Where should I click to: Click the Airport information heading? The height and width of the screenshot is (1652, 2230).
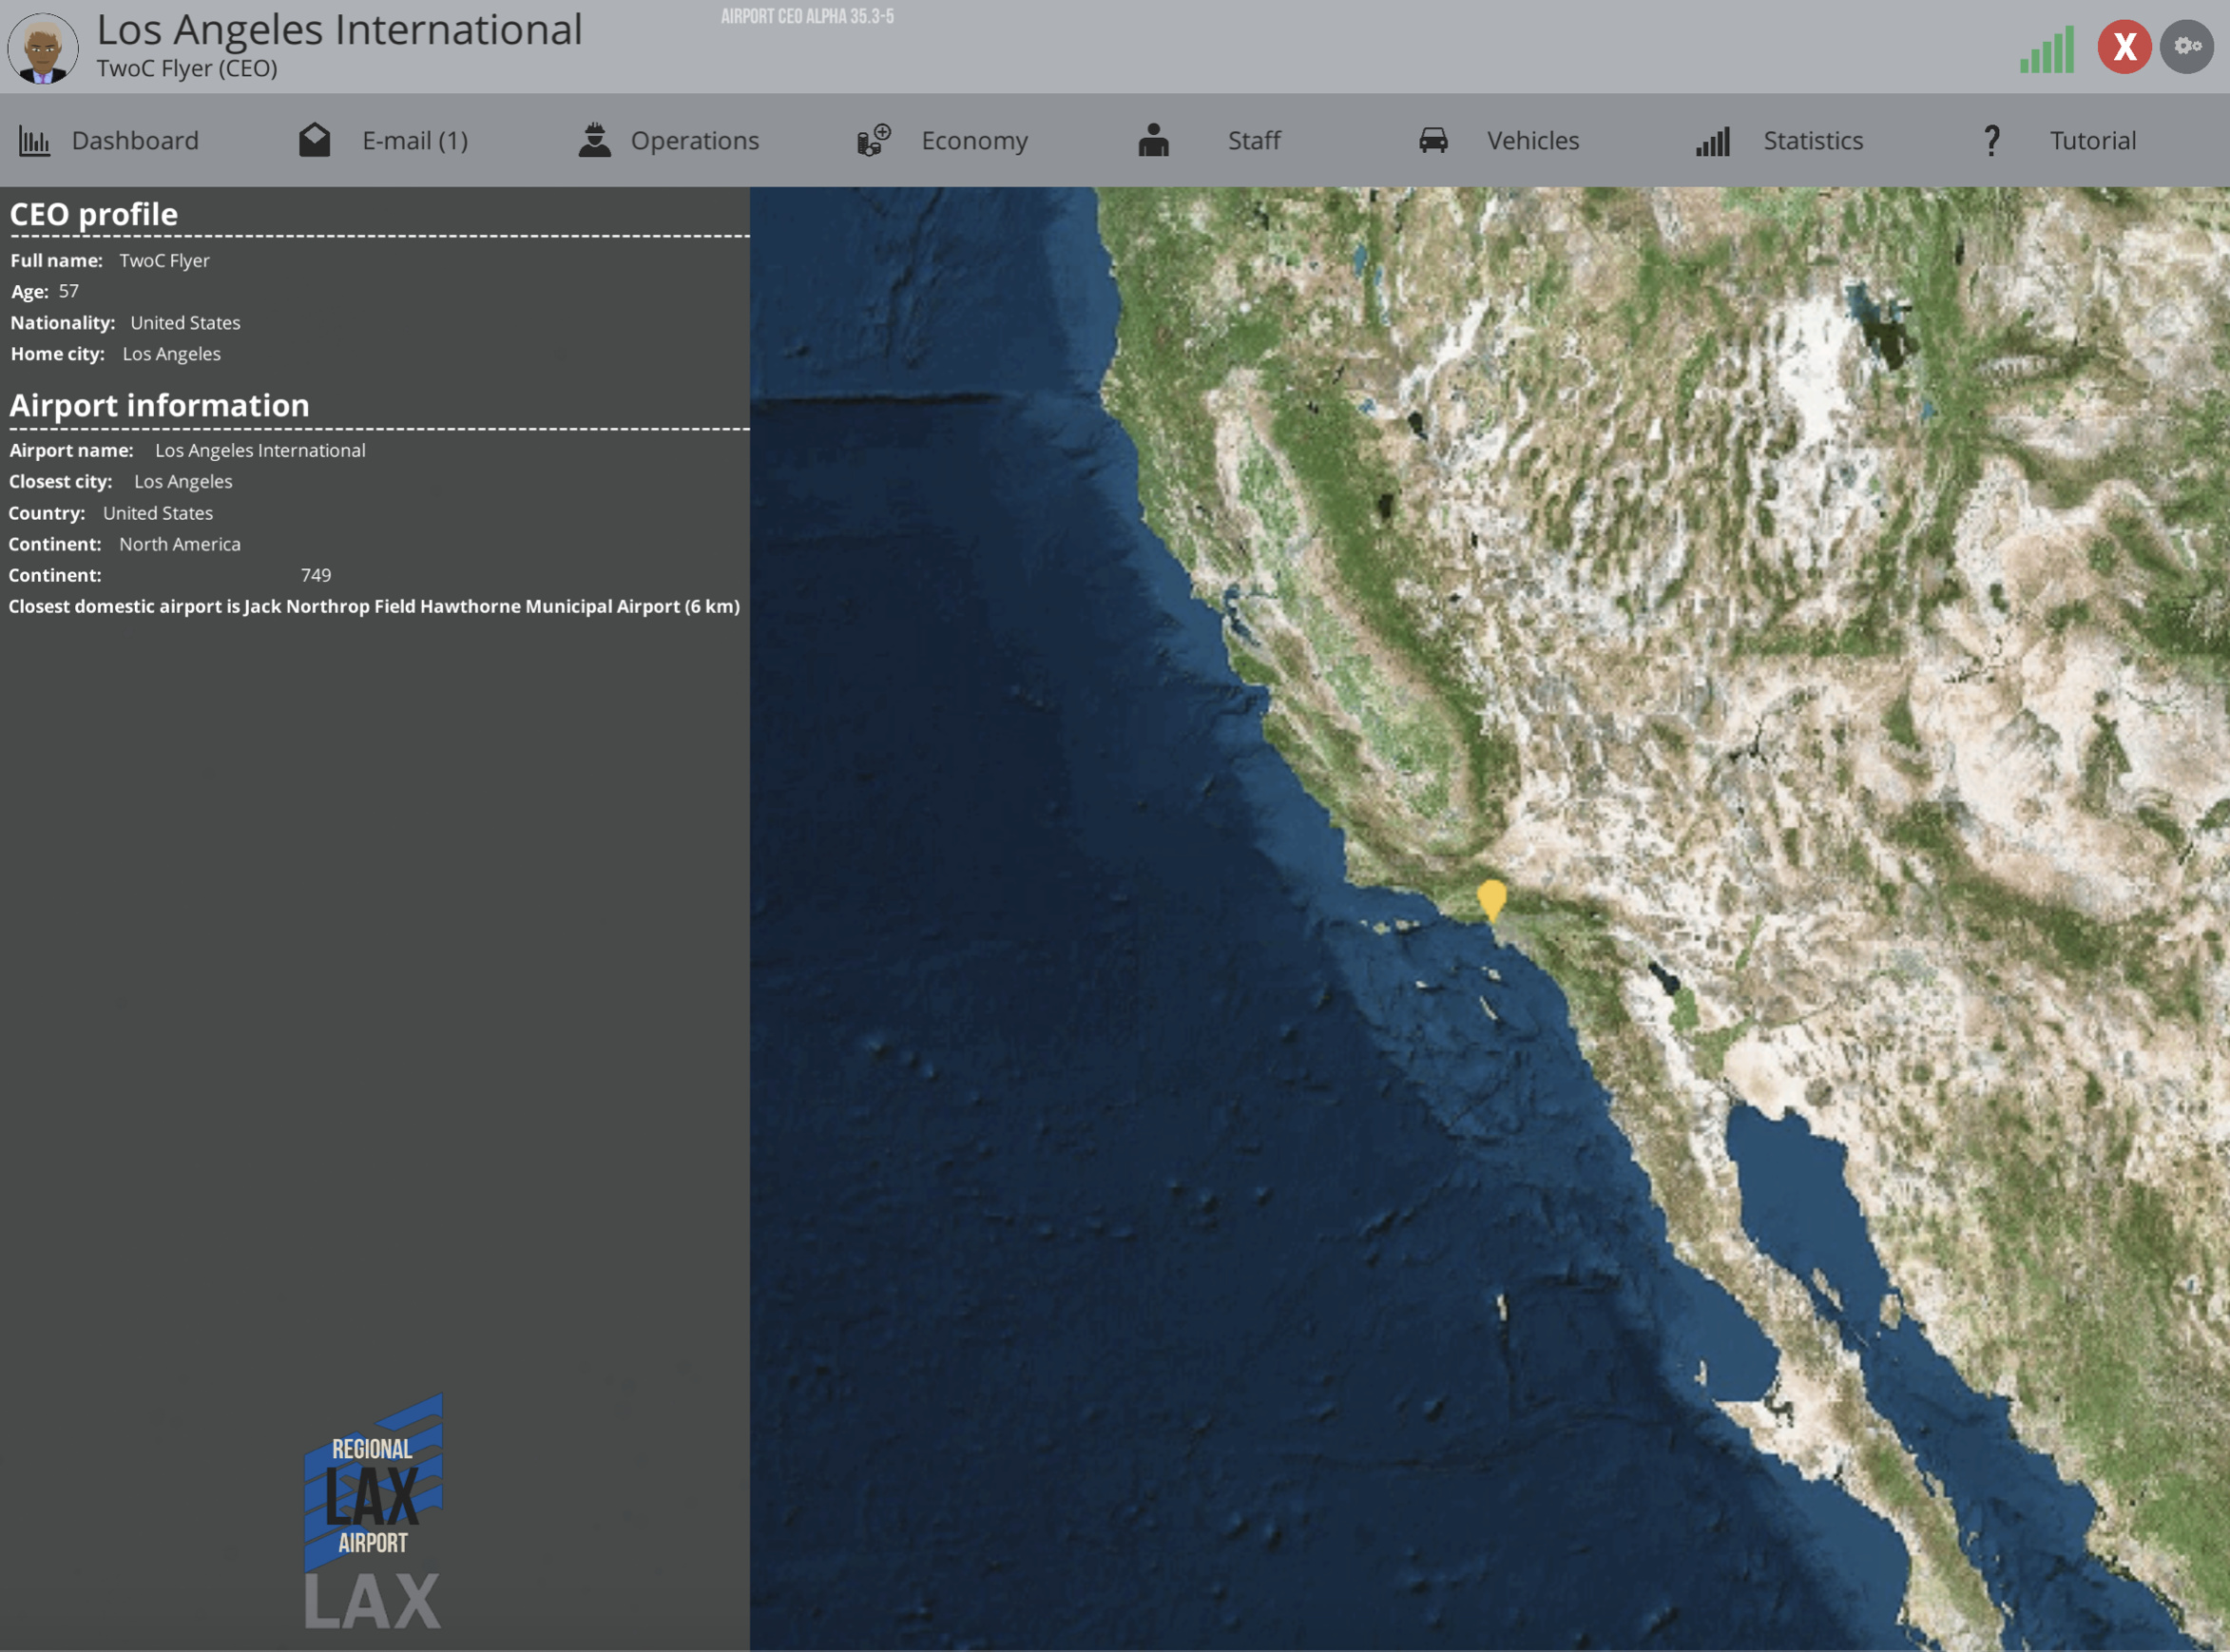[x=159, y=405]
